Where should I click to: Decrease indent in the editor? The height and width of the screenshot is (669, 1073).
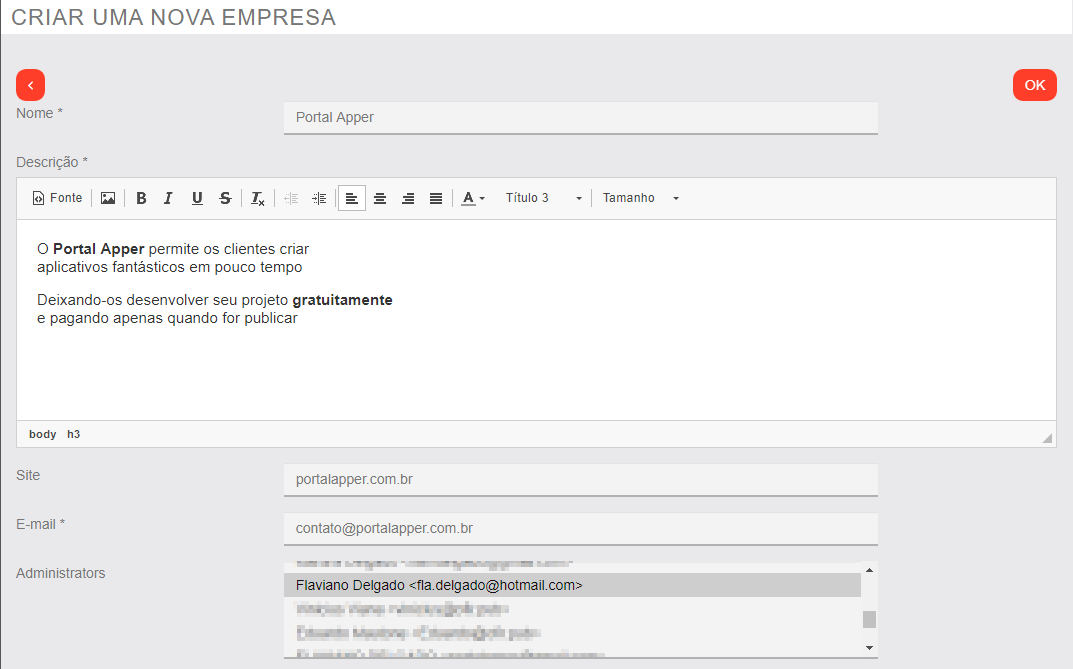click(x=291, y=198)
